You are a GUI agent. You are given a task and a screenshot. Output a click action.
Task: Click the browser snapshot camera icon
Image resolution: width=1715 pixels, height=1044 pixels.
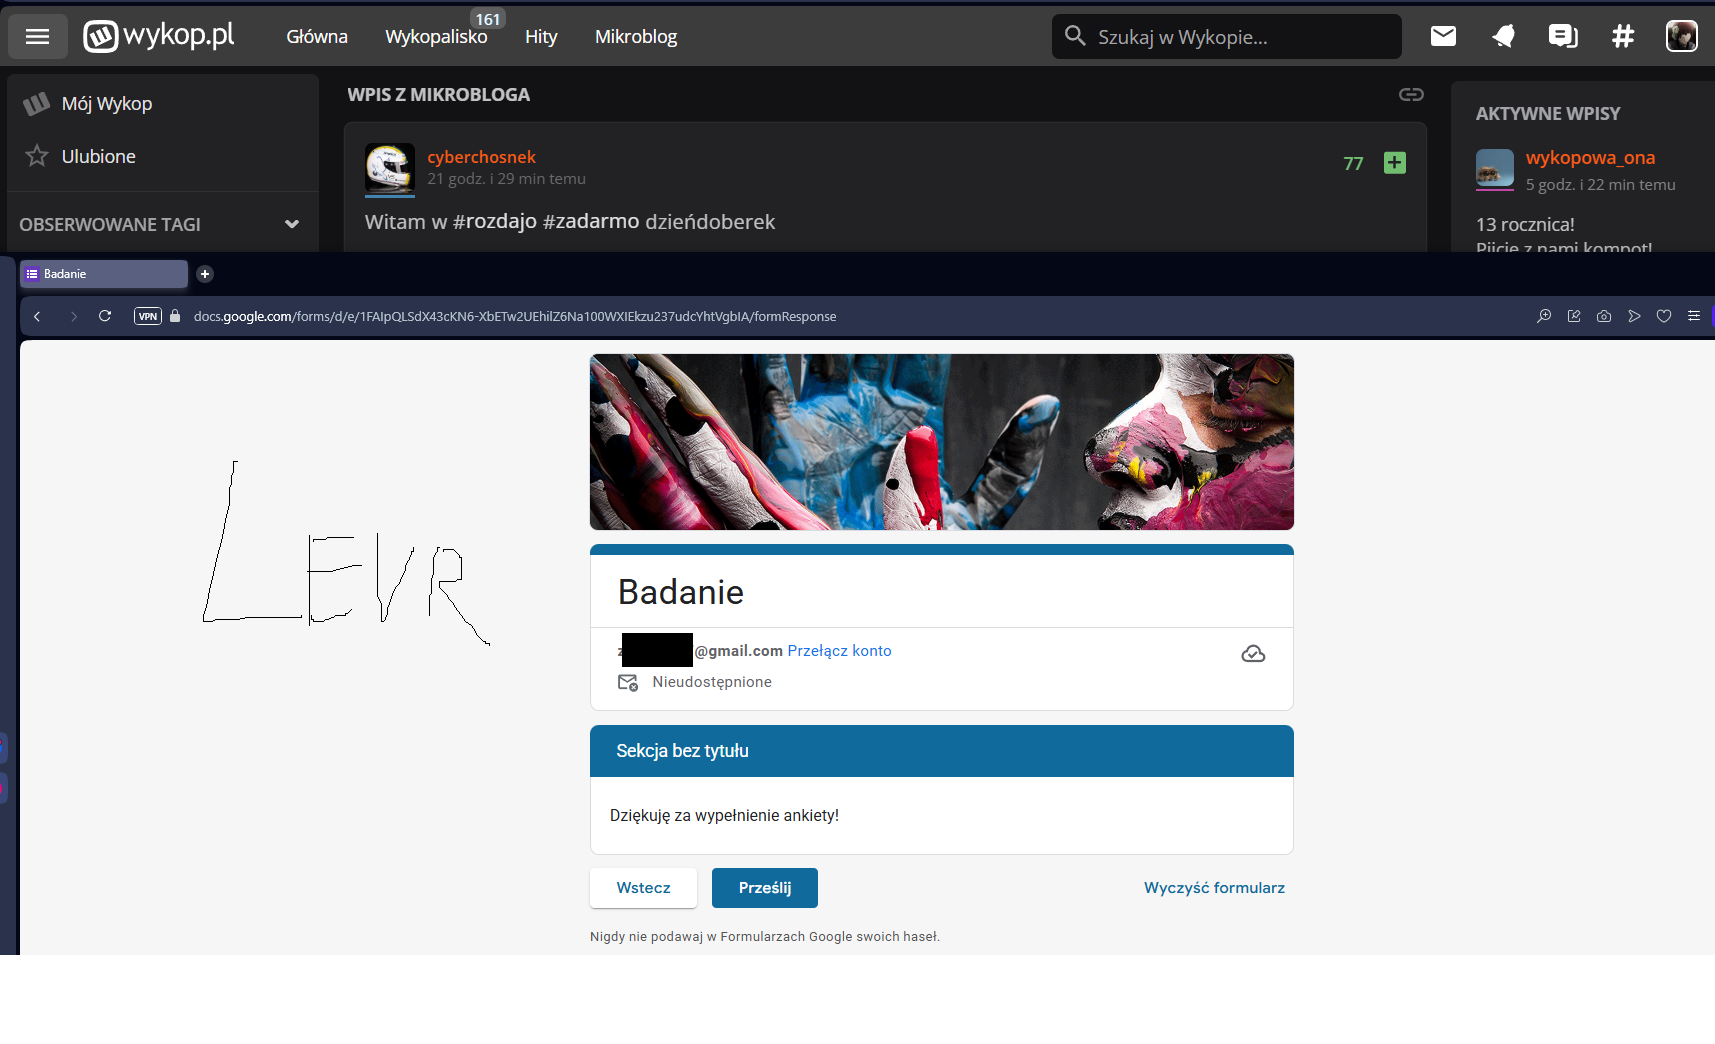pyautogui.click(x=1604, y=316)
